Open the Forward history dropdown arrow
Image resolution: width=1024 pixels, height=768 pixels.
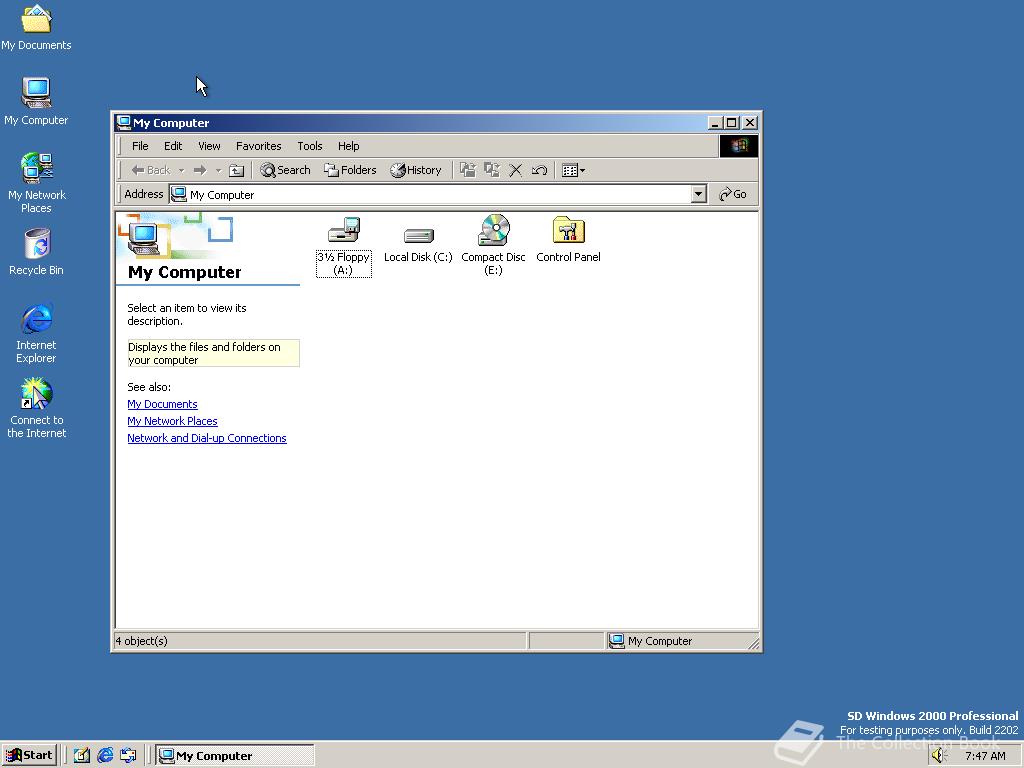click(218, 170)
